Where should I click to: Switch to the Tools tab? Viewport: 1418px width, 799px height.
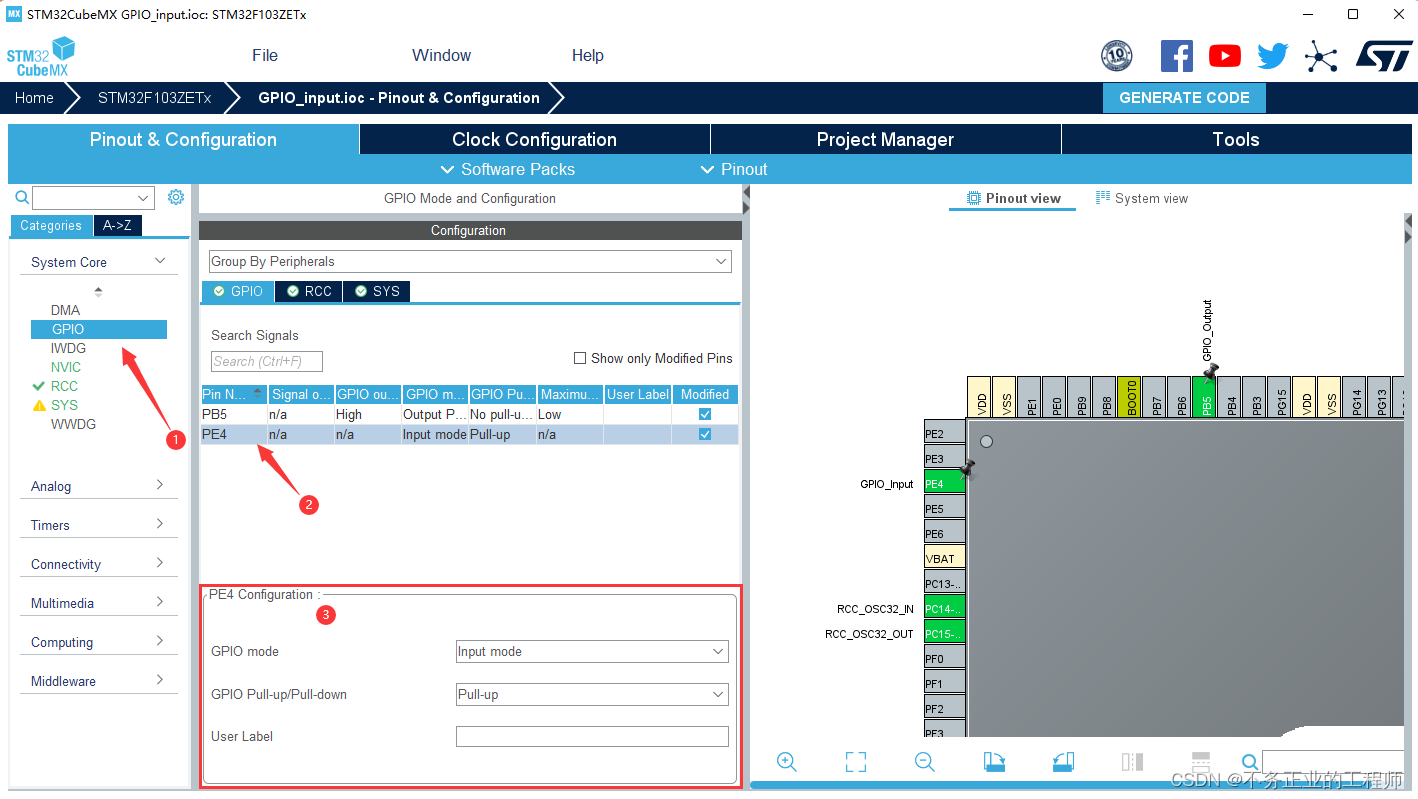[1236, 139]
